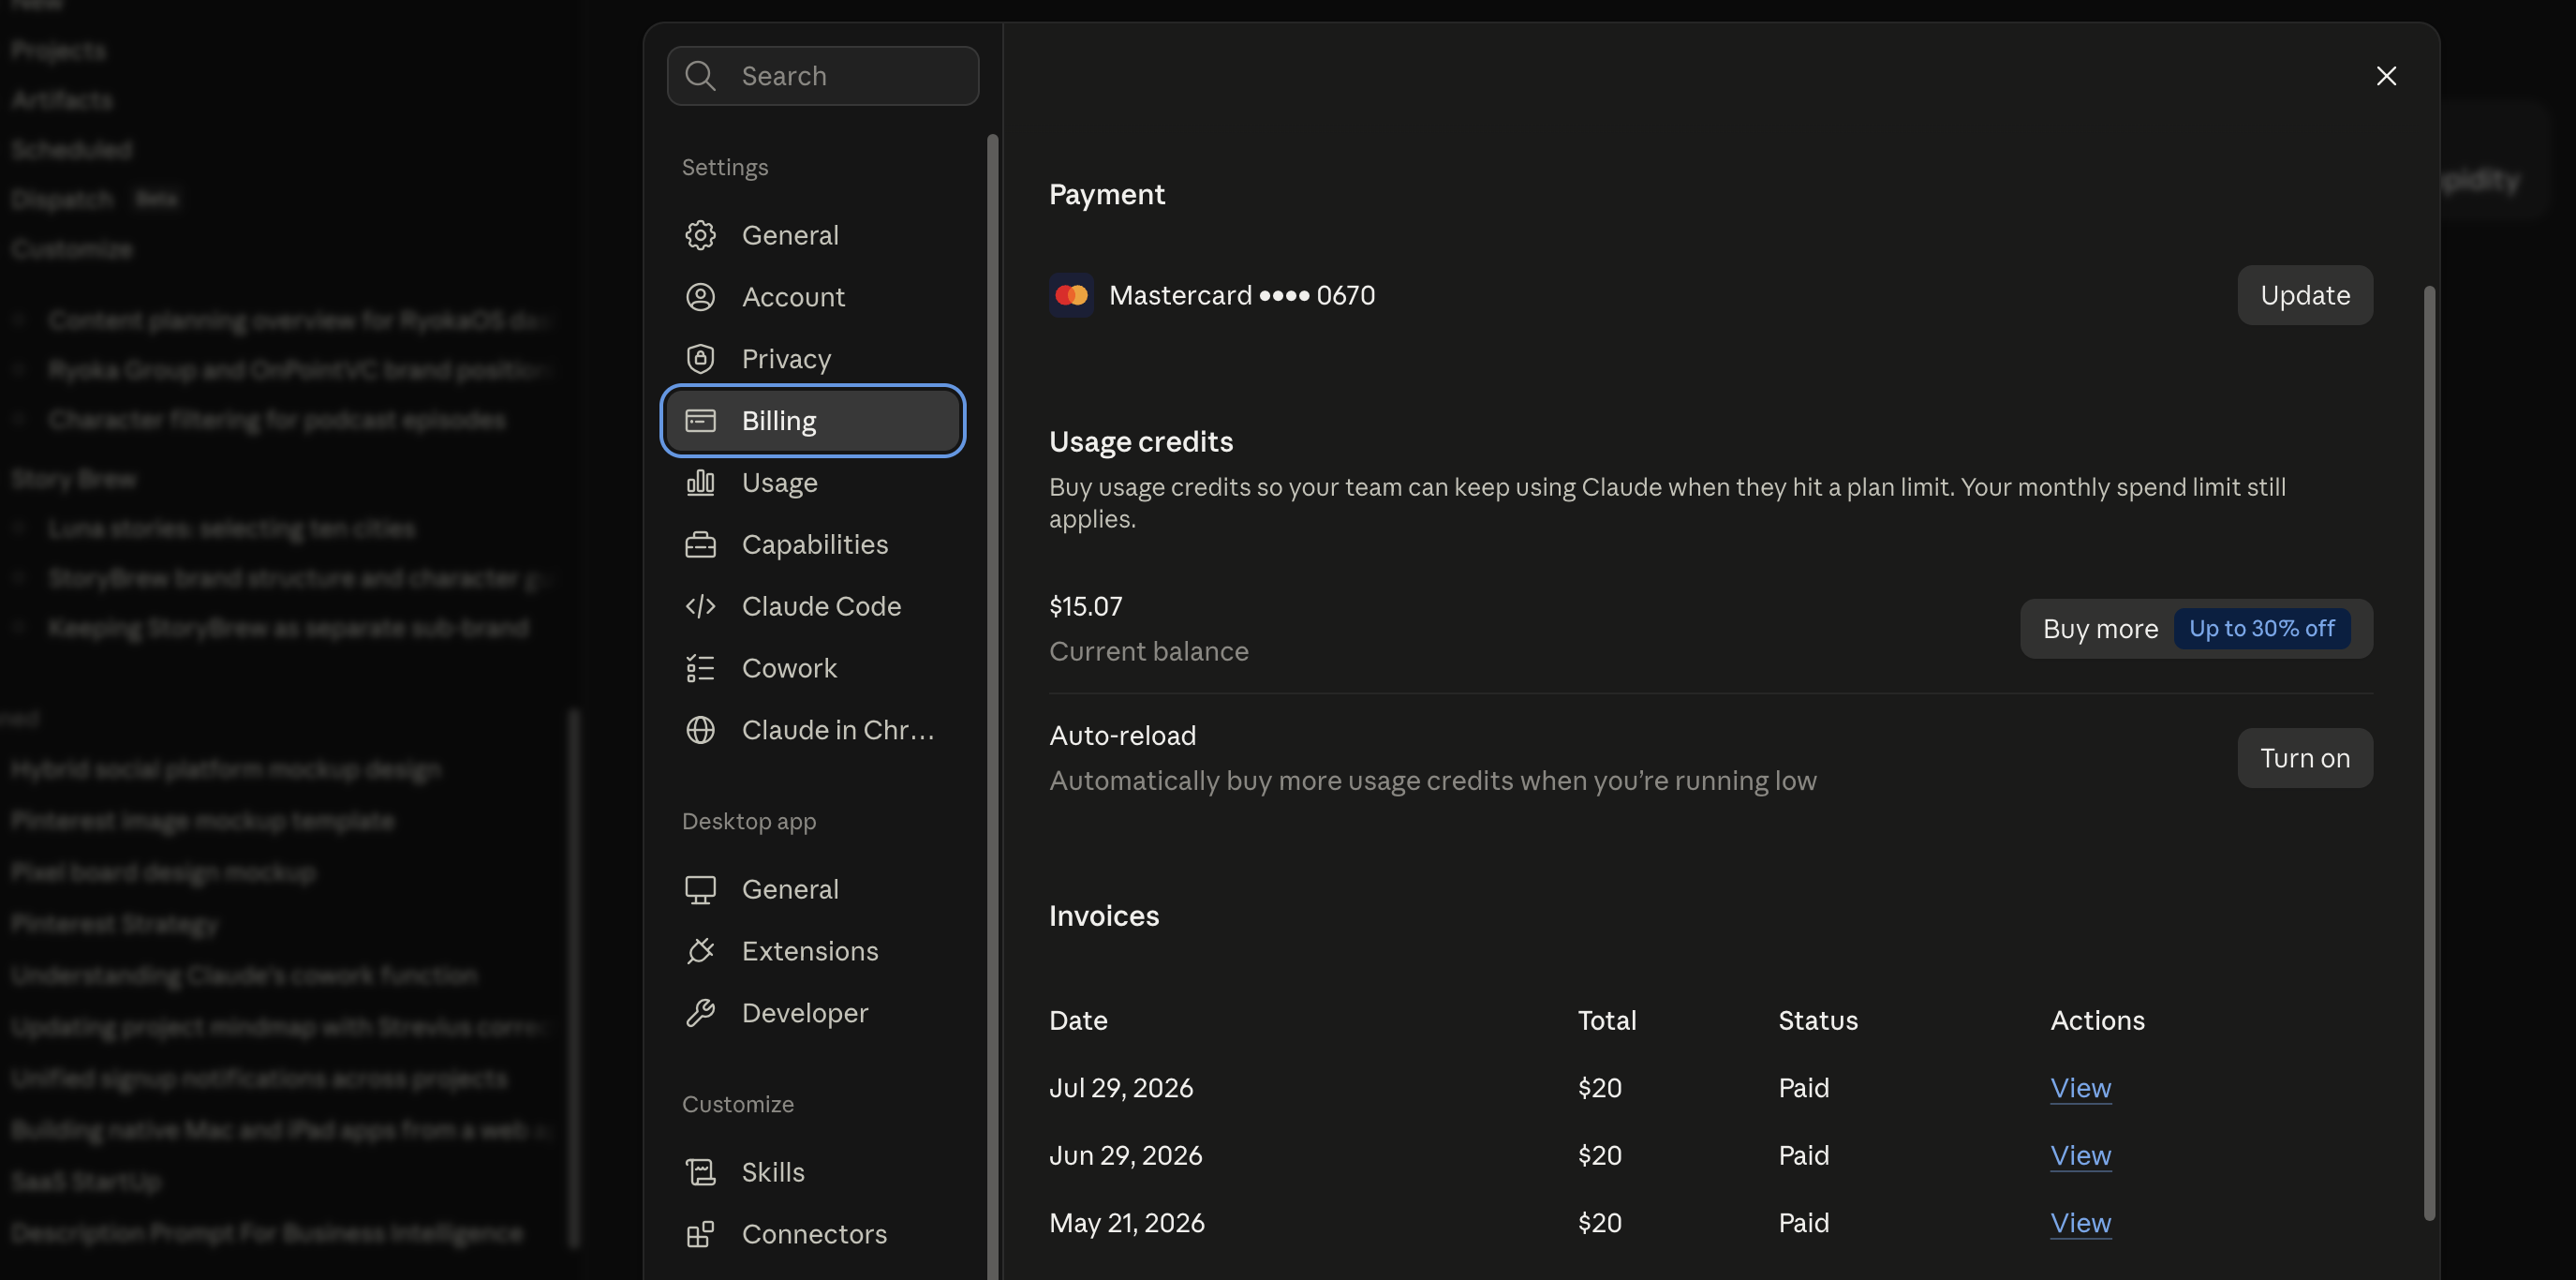The image size is (2576, 1280).
Task: Click the Cowork checklist icon
Action: [x=700, y=668]
